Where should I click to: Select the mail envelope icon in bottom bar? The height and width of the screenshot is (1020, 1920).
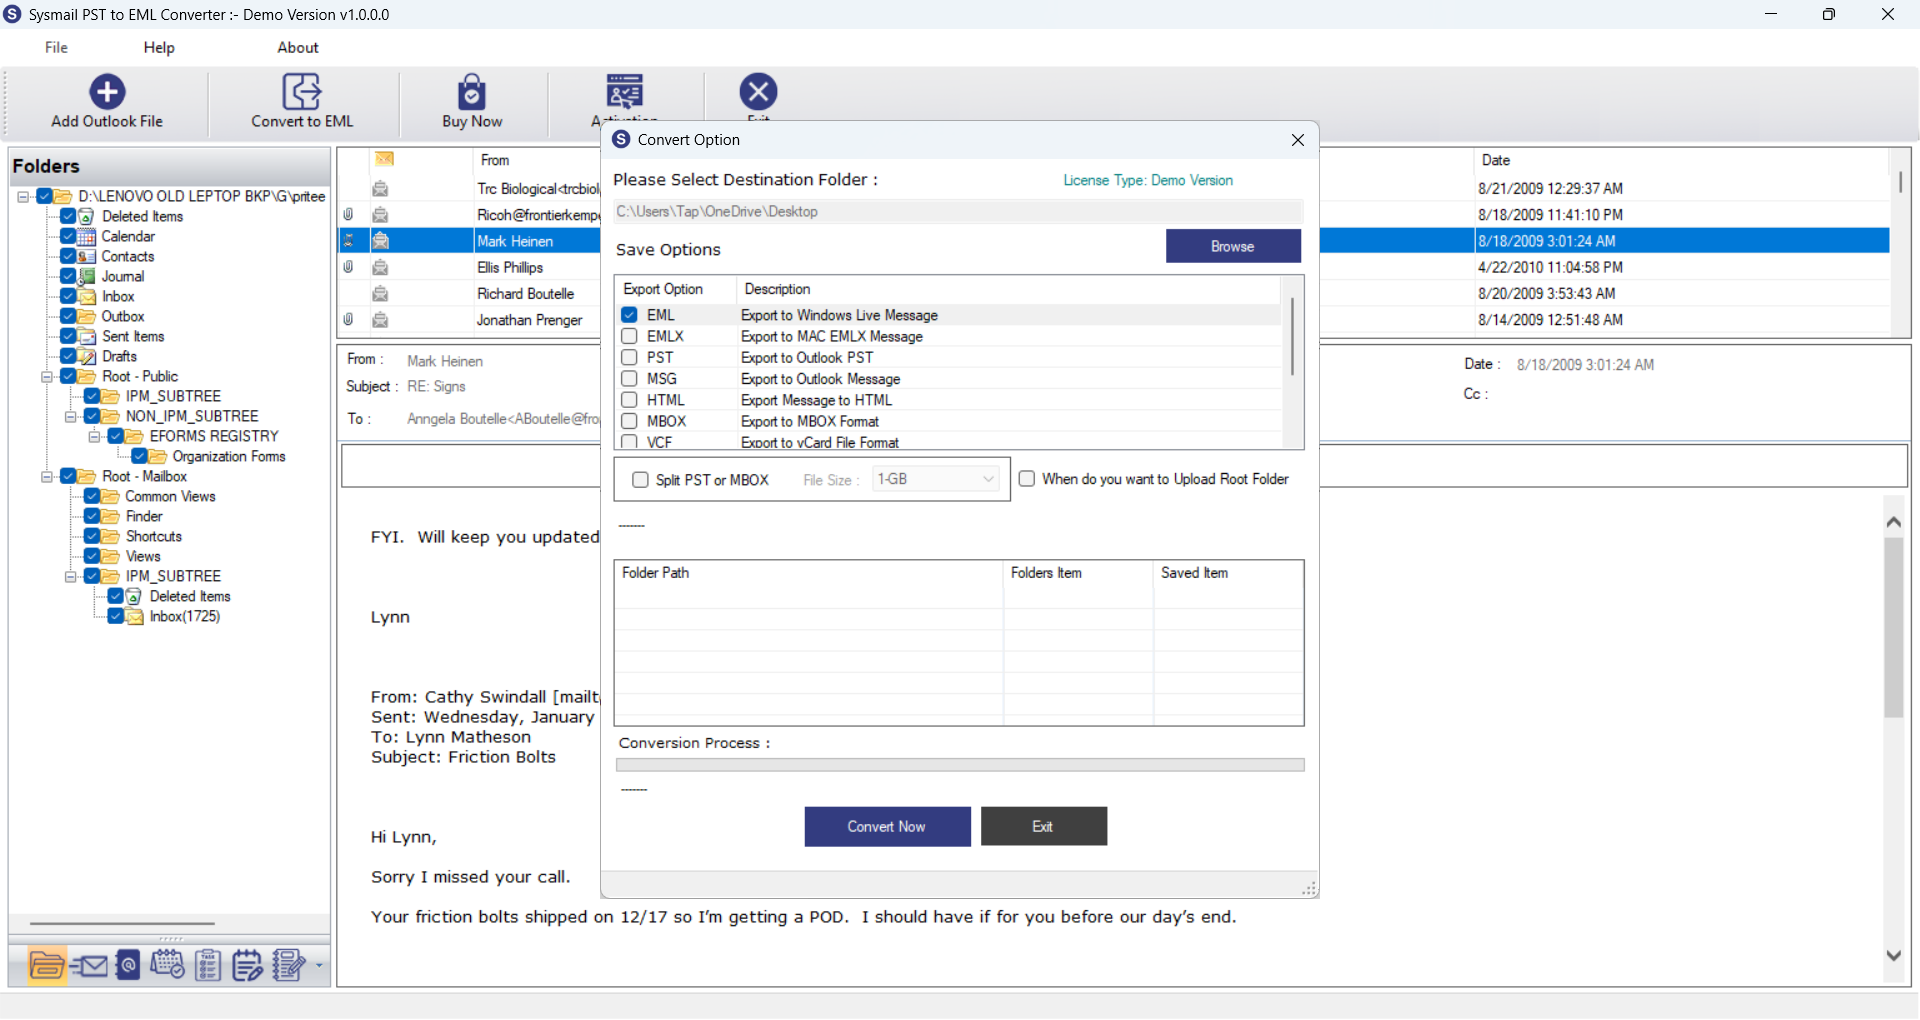click(89, 965)
